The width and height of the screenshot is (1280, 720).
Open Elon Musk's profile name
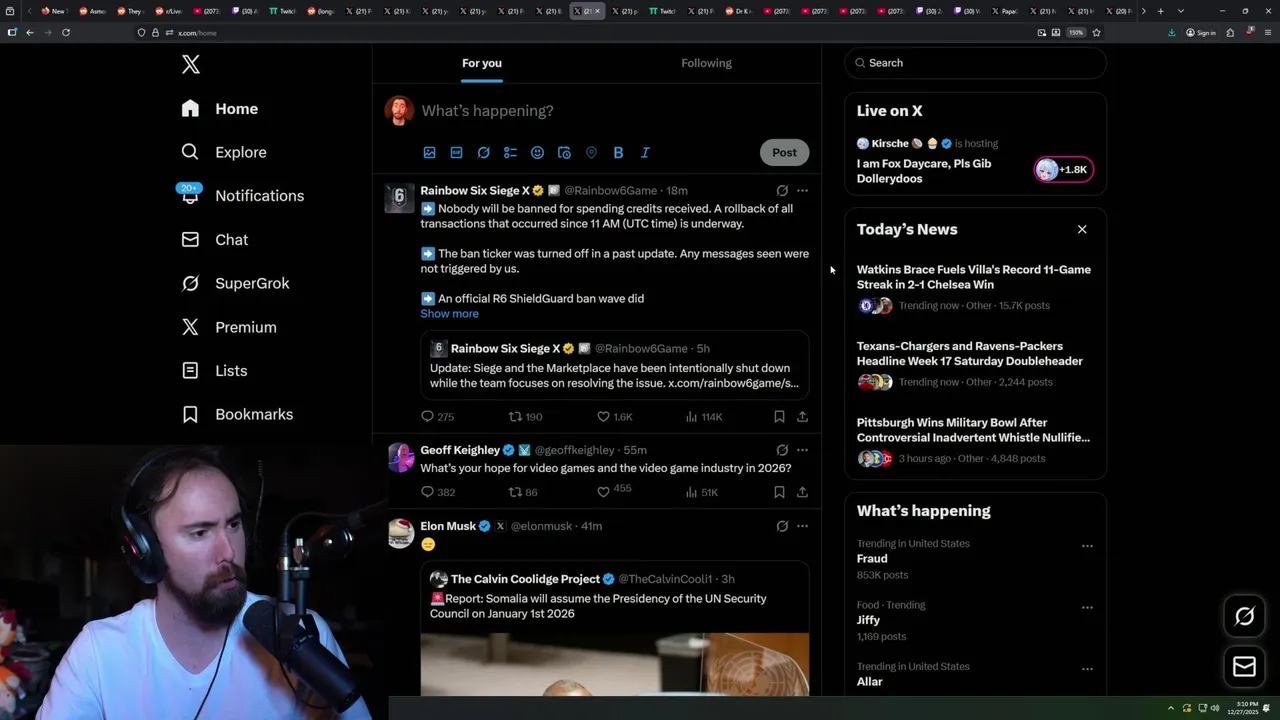(448, 526)
